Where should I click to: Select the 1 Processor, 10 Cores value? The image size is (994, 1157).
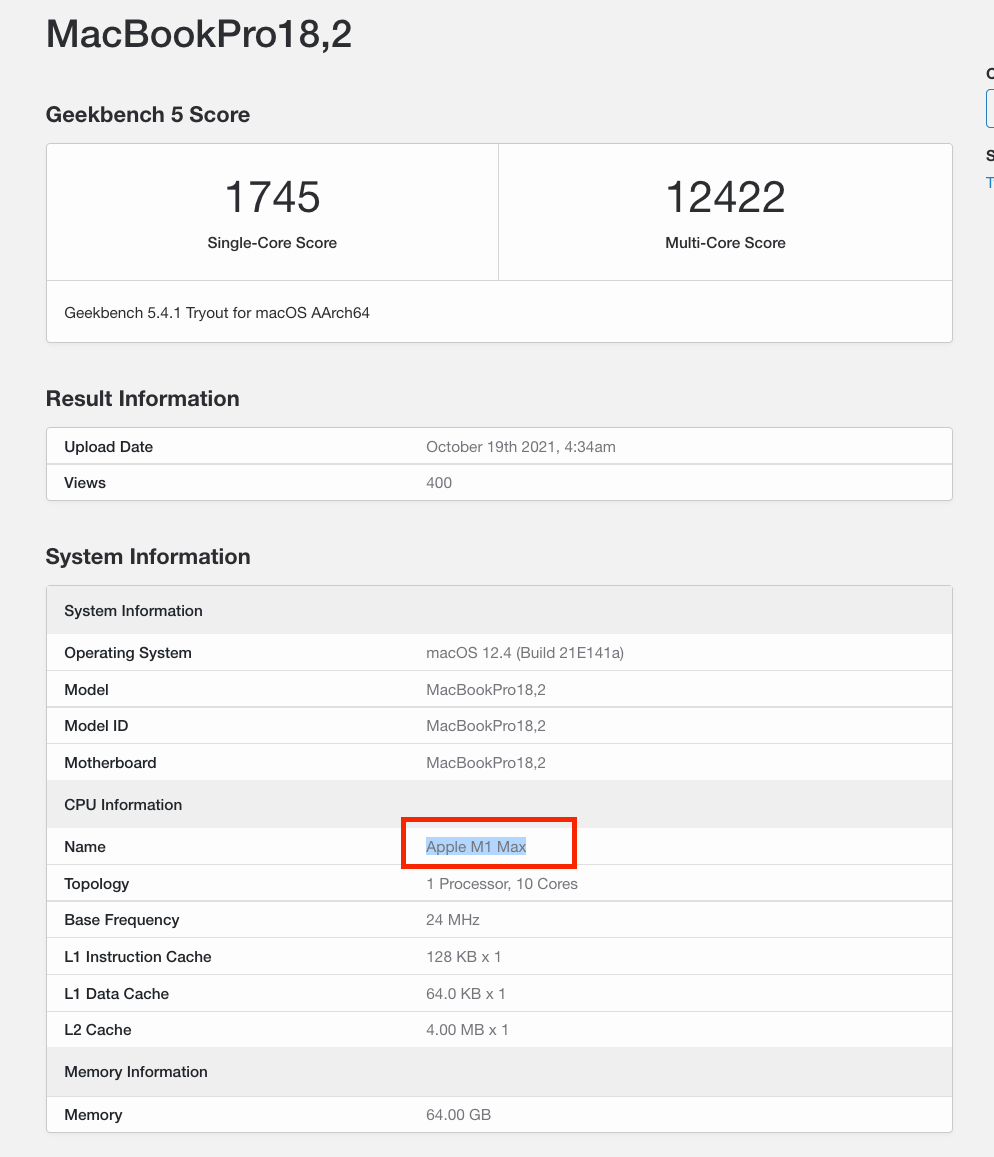pyautogui.click(x=502, y=884)
